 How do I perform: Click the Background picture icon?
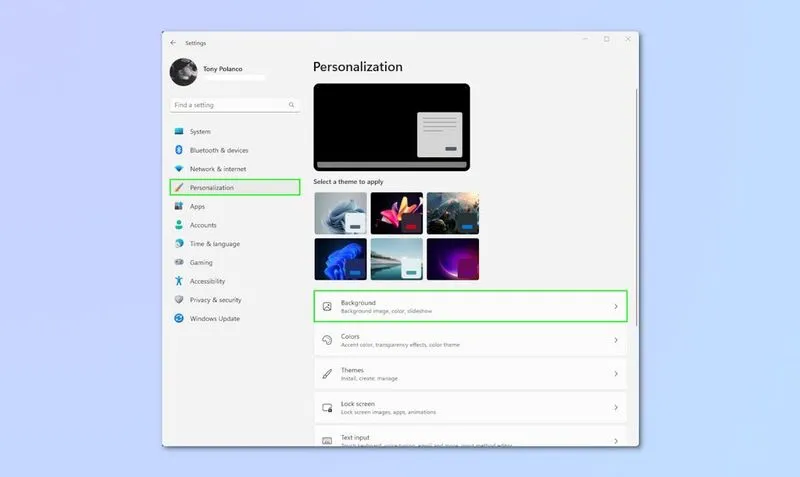click(x=327, y=307)
